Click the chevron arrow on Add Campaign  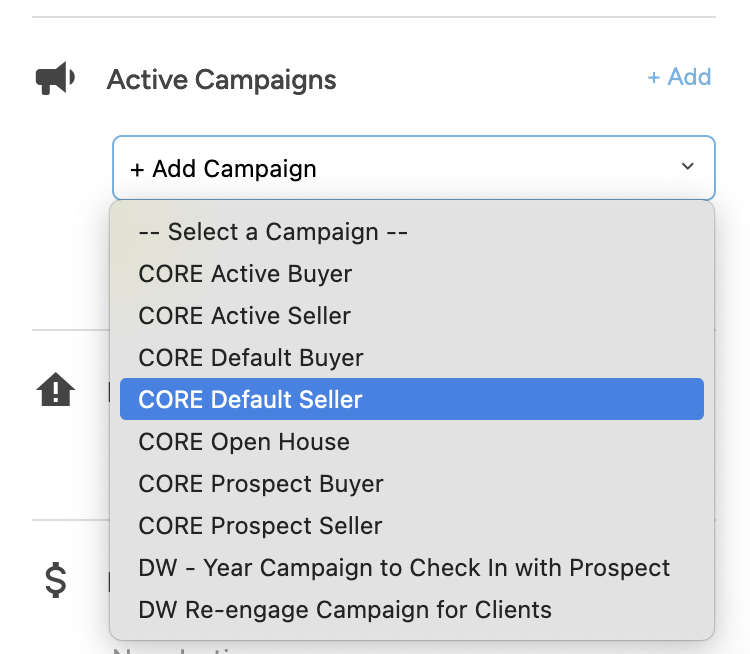tap(687, 167)
